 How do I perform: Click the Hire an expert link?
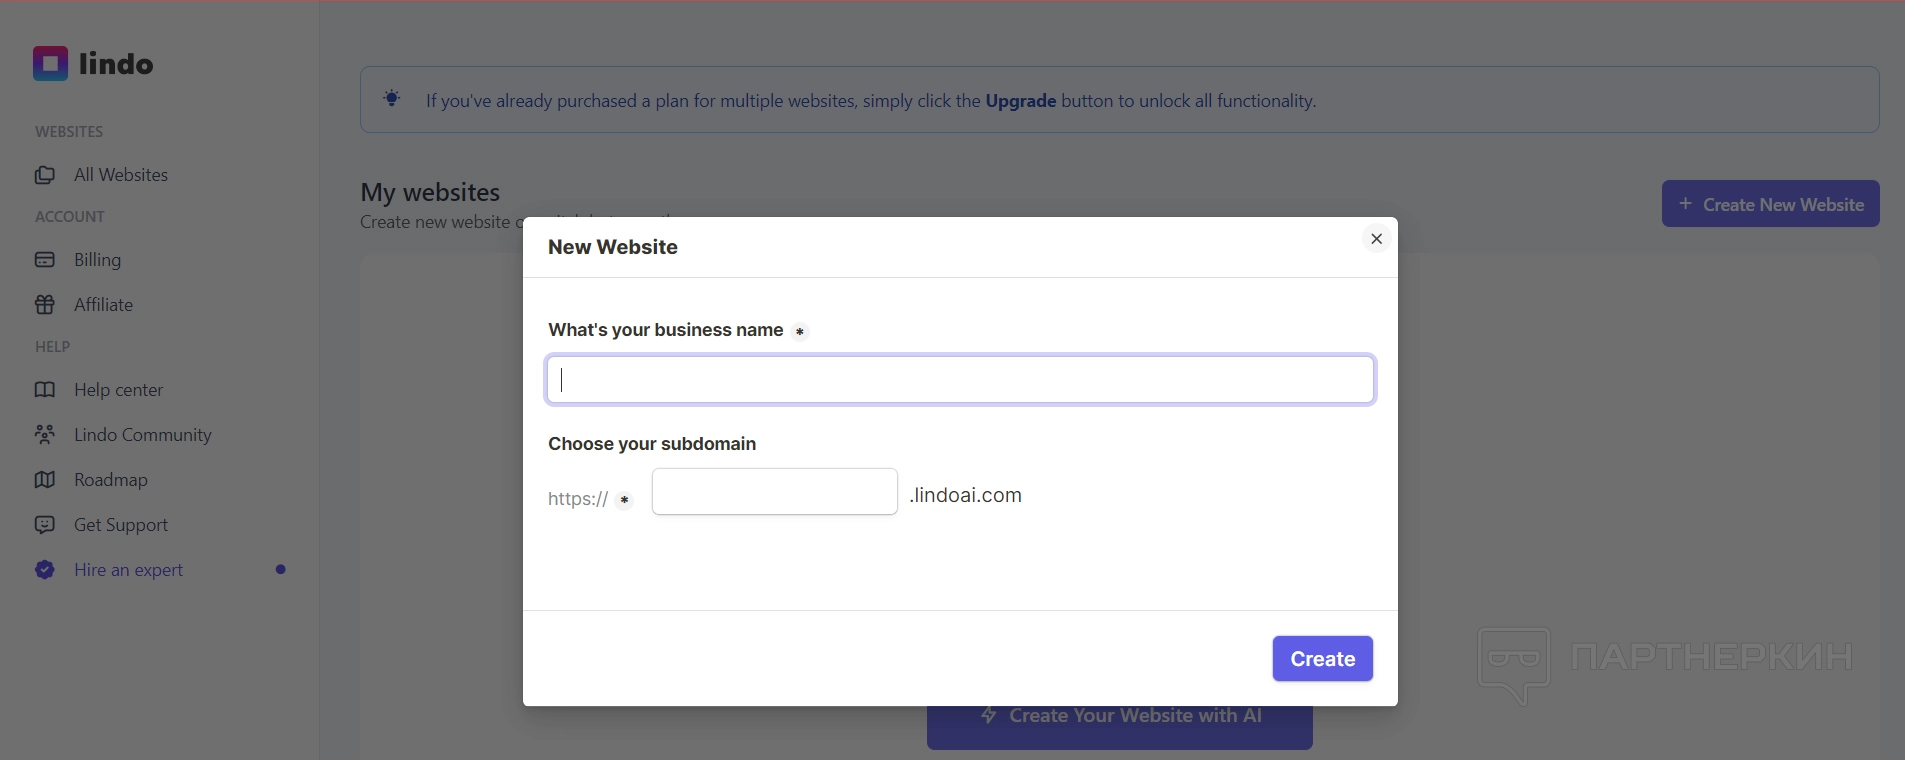click(x=128, y=570)
